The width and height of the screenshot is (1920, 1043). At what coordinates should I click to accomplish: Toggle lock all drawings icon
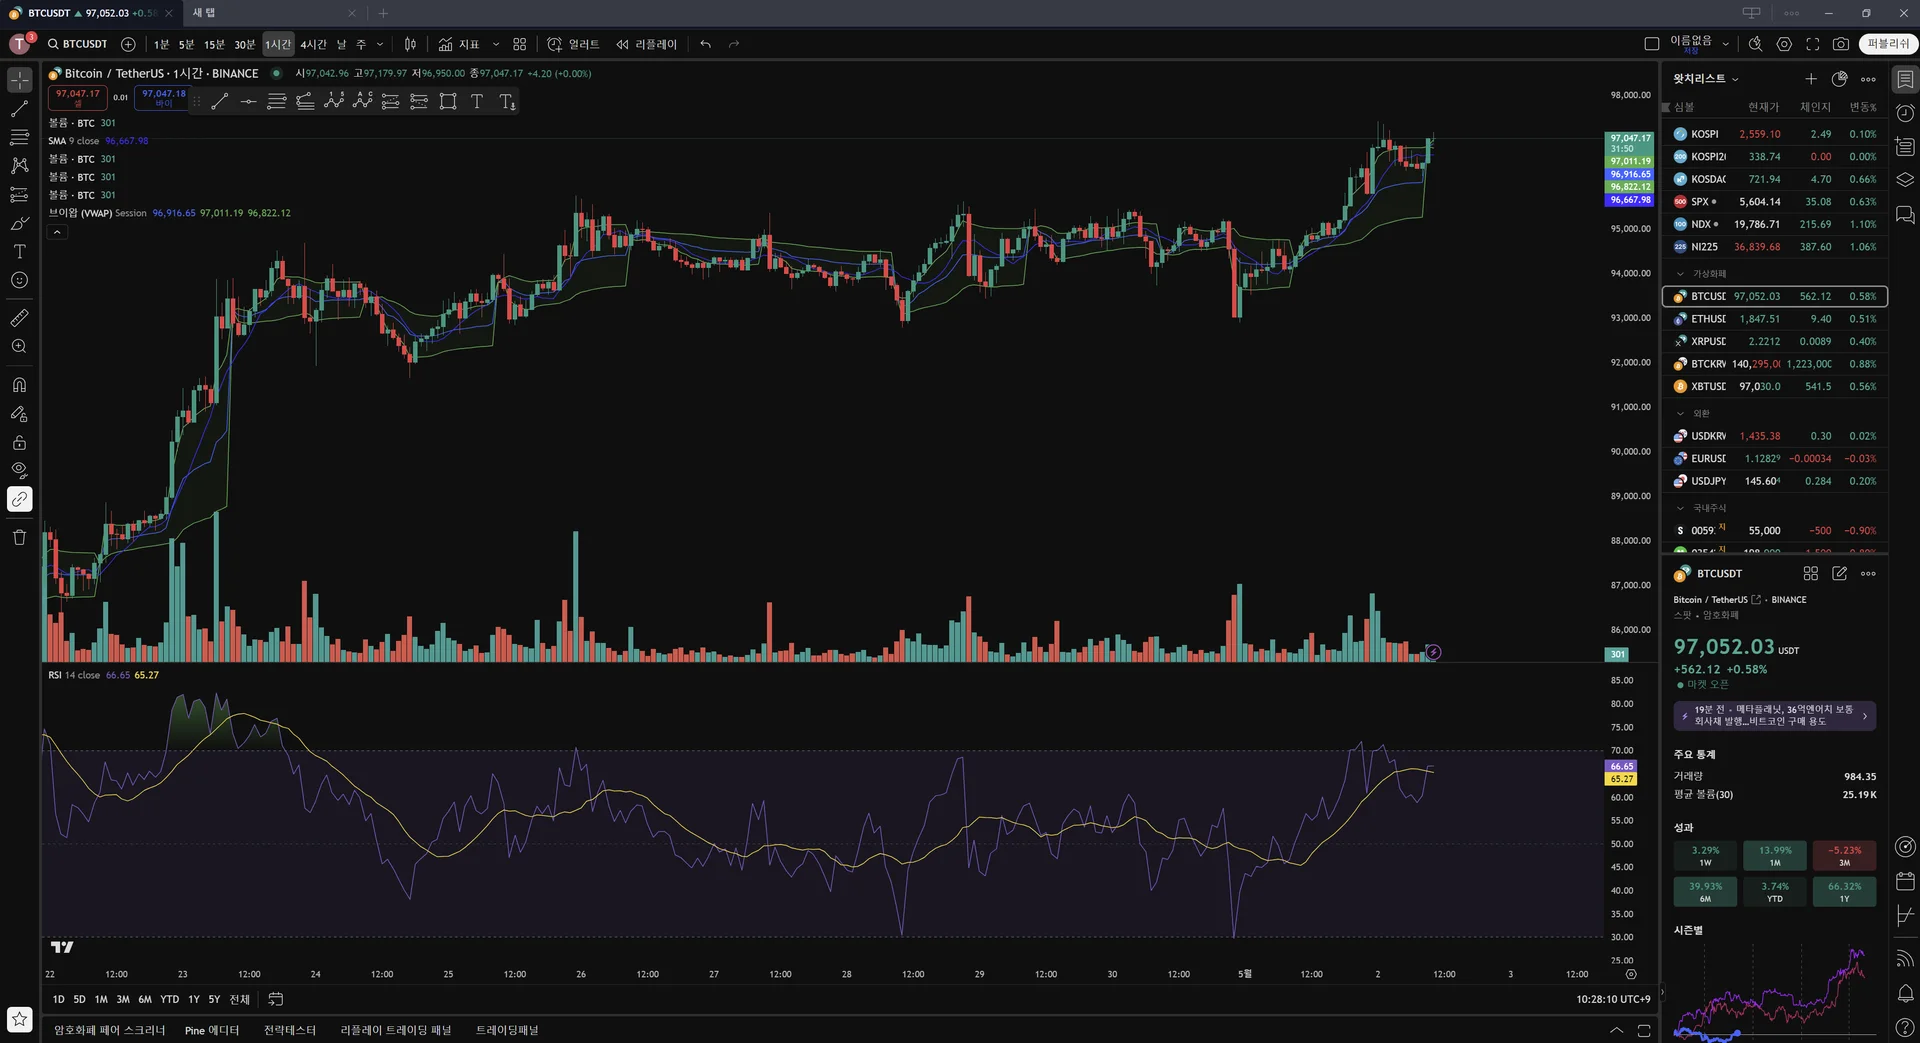(19, 442)
